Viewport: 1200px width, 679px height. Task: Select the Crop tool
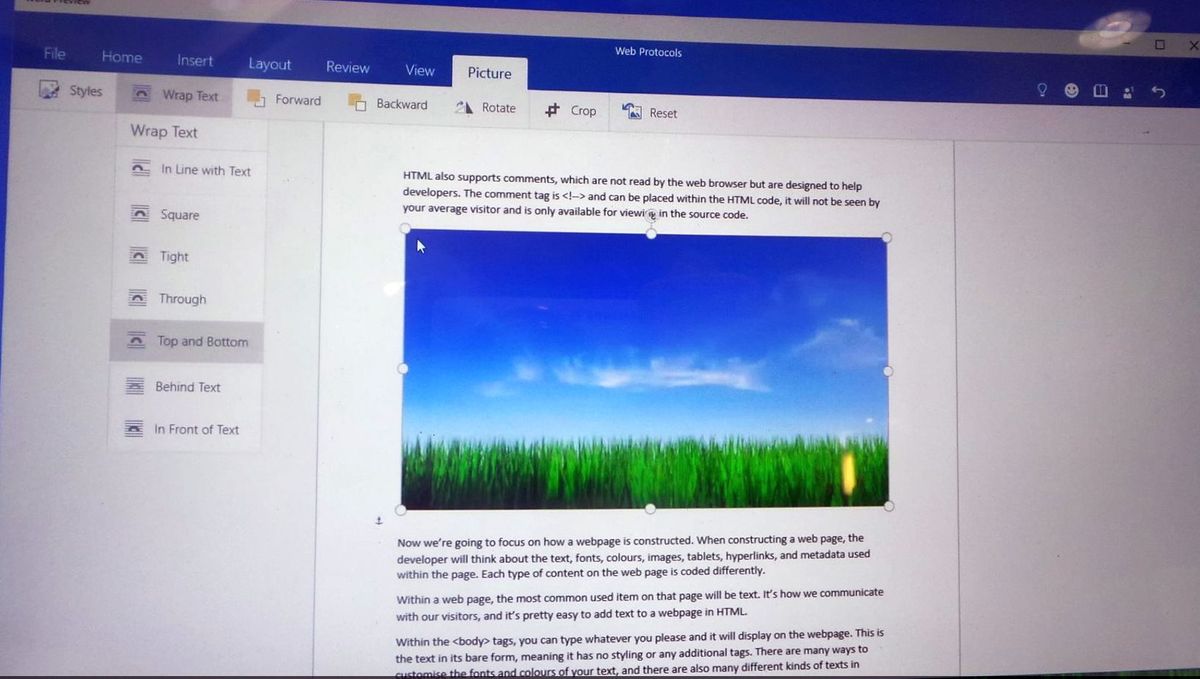coord(570,111)
